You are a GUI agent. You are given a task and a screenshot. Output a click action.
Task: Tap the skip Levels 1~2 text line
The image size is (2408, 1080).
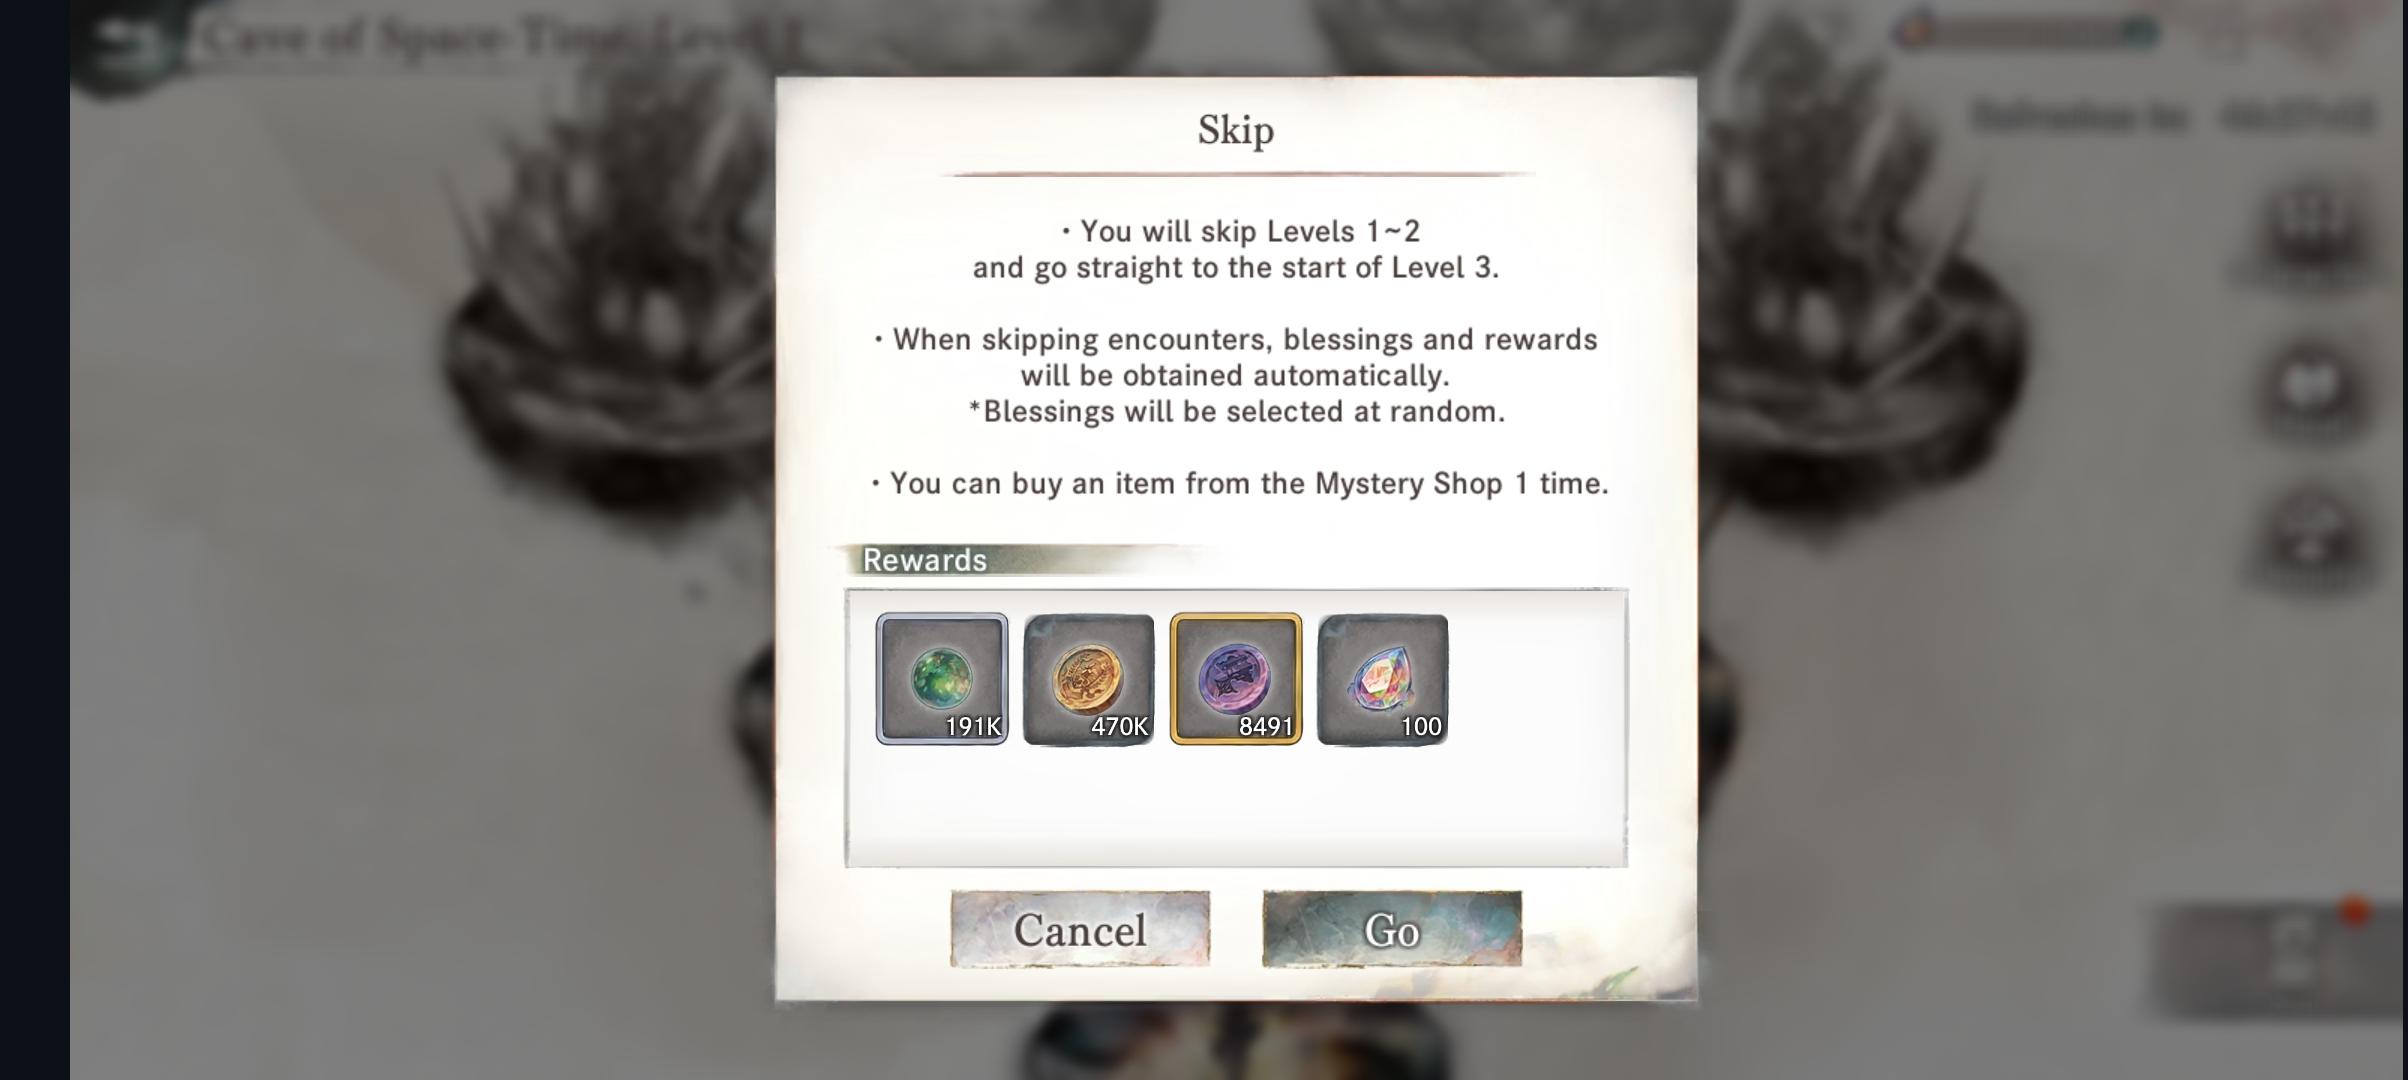point(1240,232)
